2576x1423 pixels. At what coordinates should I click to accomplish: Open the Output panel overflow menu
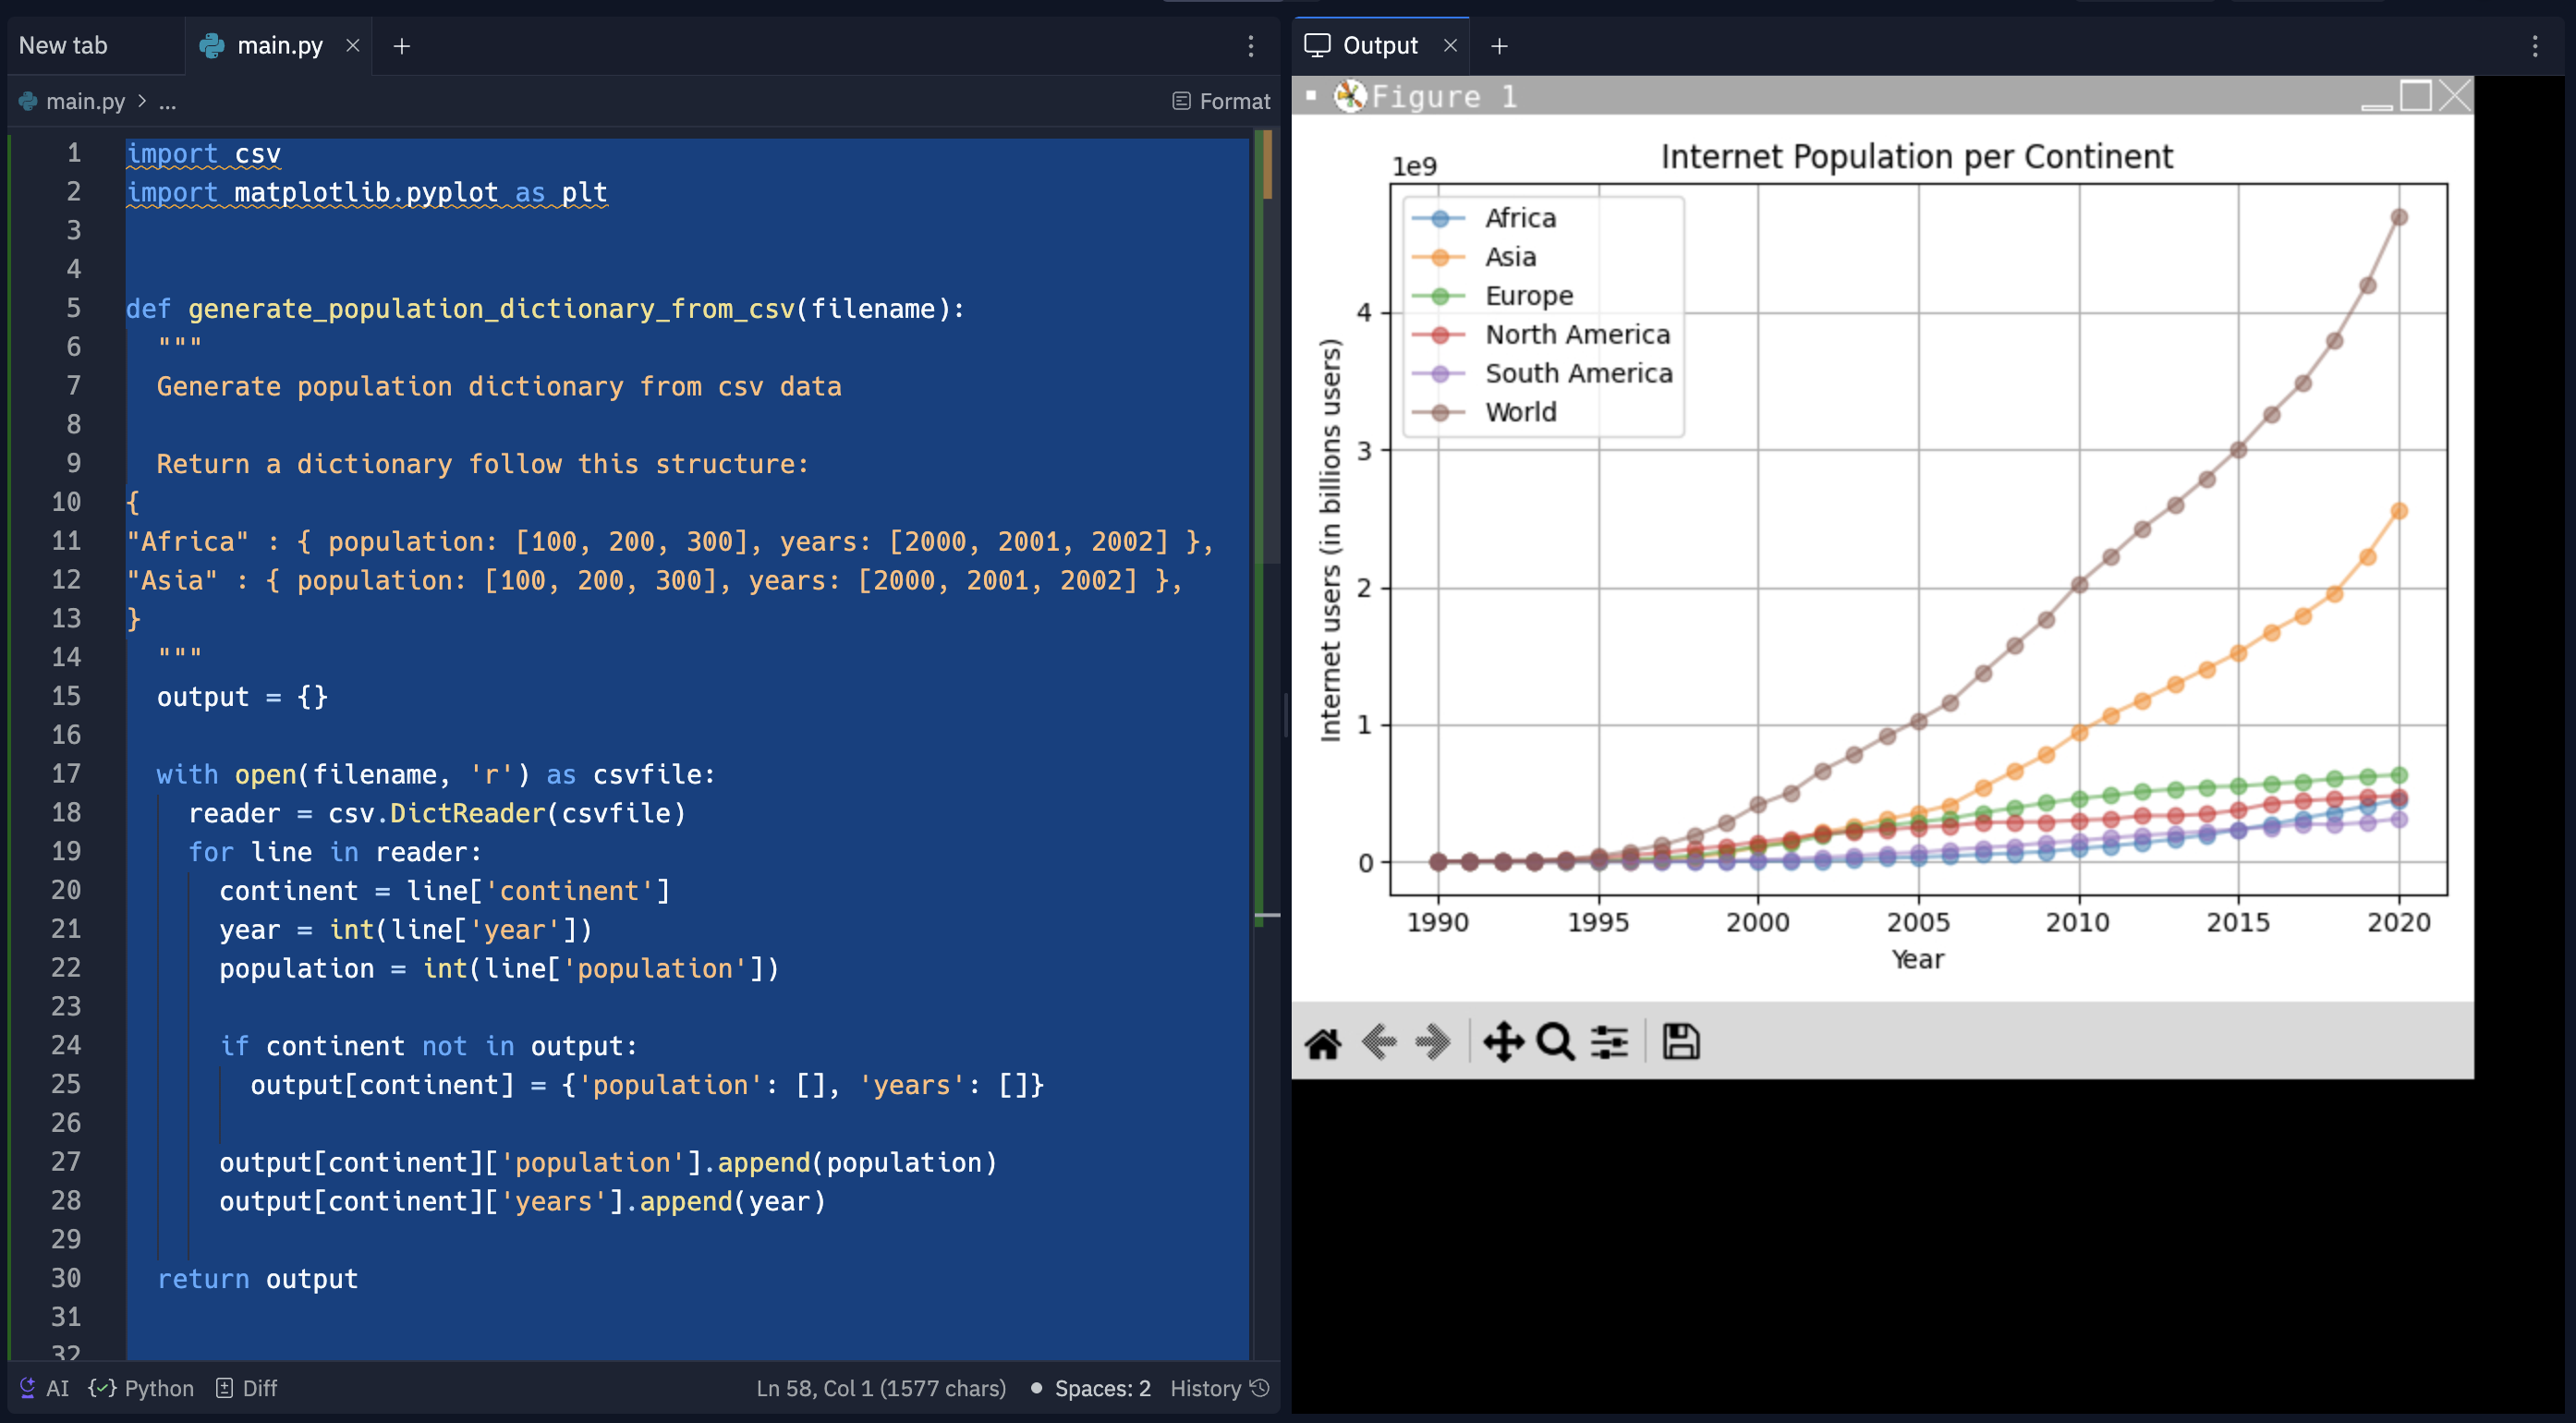point(2535,45)
